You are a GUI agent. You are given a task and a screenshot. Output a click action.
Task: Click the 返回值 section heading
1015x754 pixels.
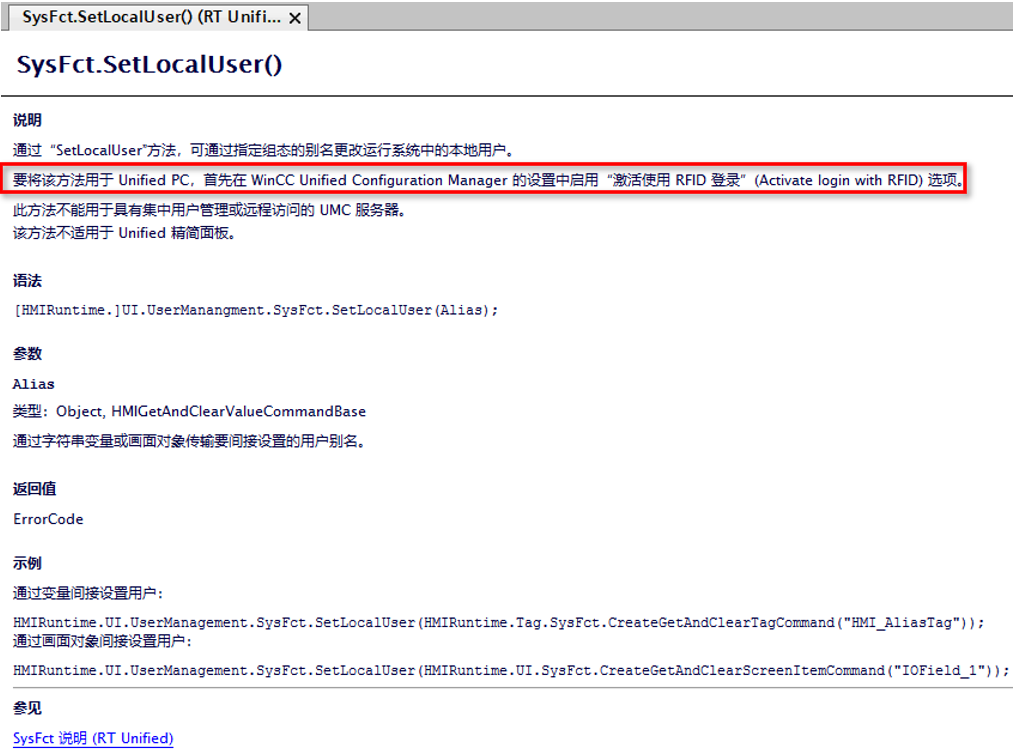click(x=34, y=489)
